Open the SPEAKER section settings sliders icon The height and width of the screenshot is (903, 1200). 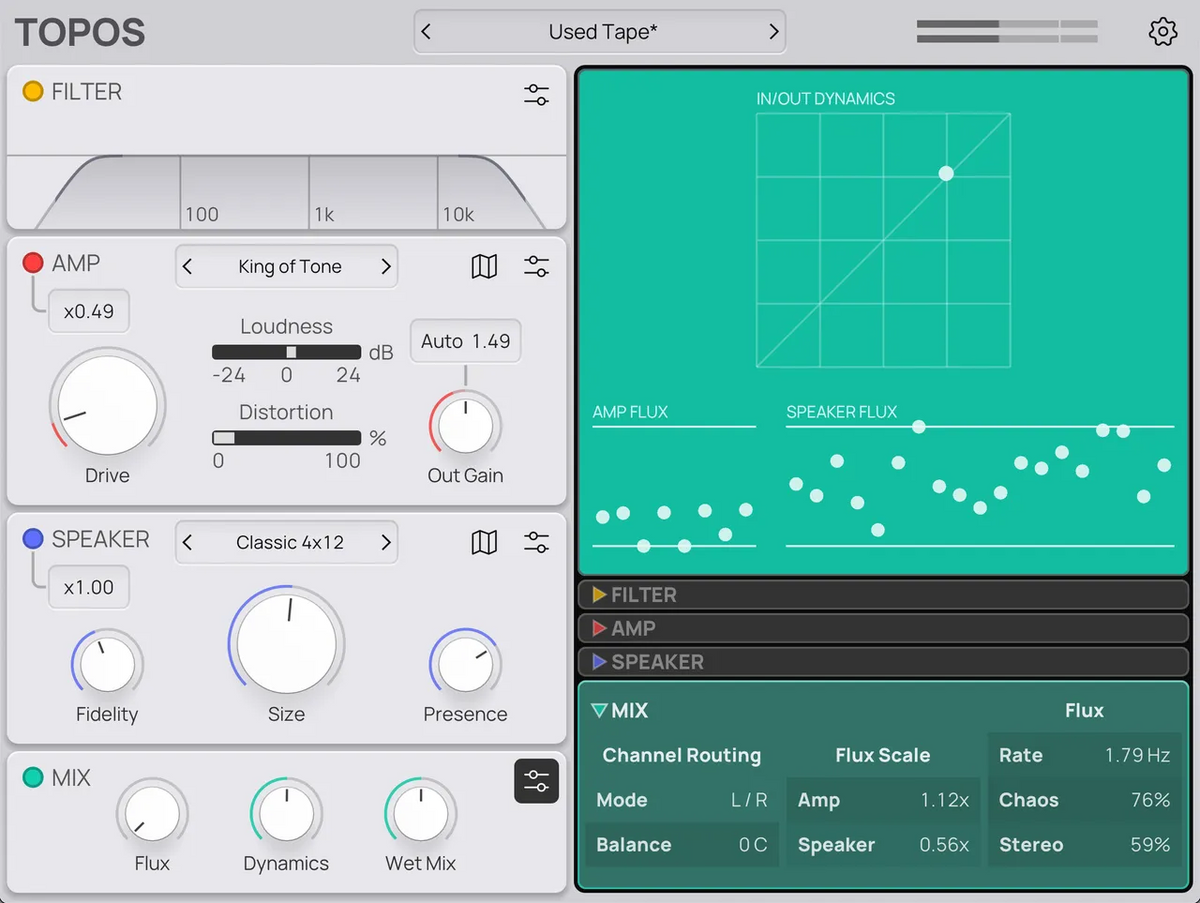536,542
